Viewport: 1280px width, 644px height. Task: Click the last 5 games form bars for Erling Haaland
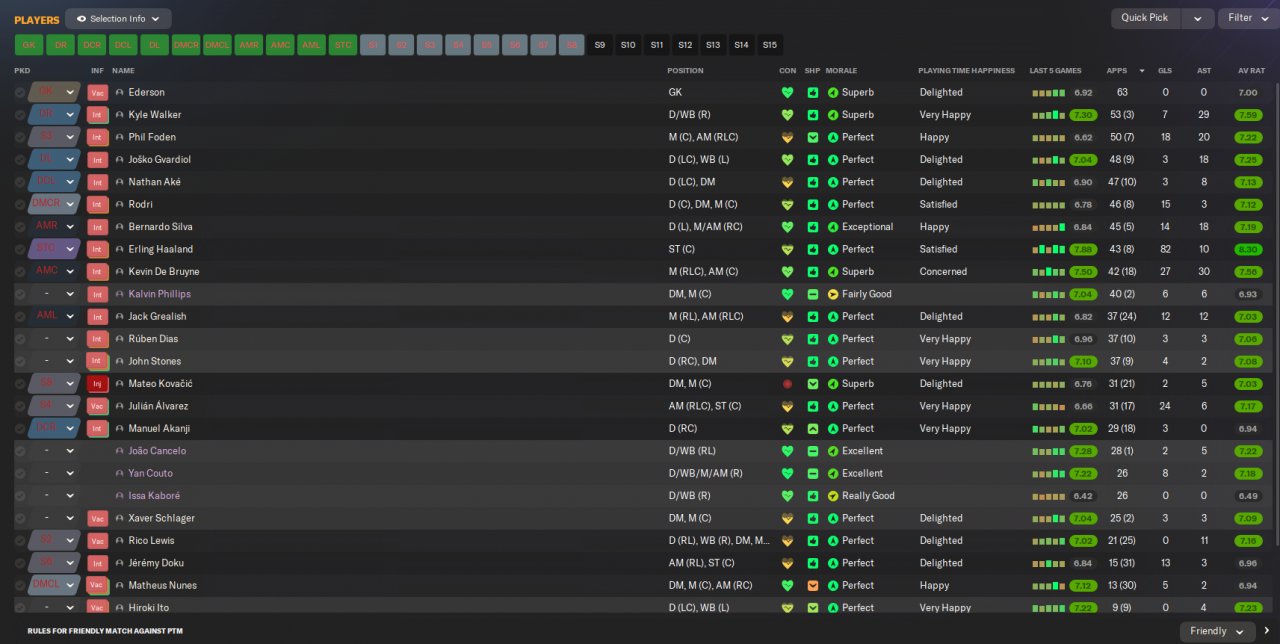click(1049, 249)
